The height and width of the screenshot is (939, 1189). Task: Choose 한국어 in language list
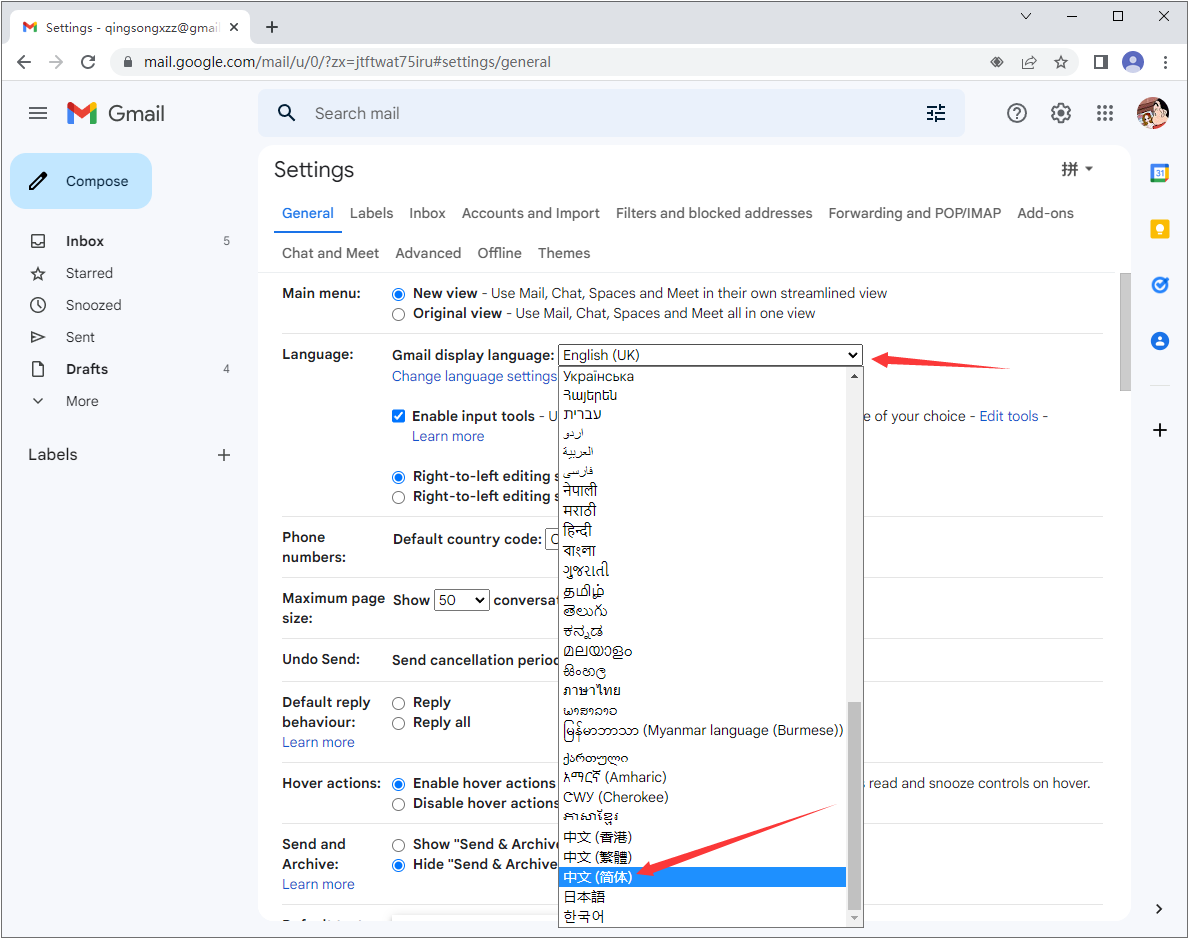point(702,916)
